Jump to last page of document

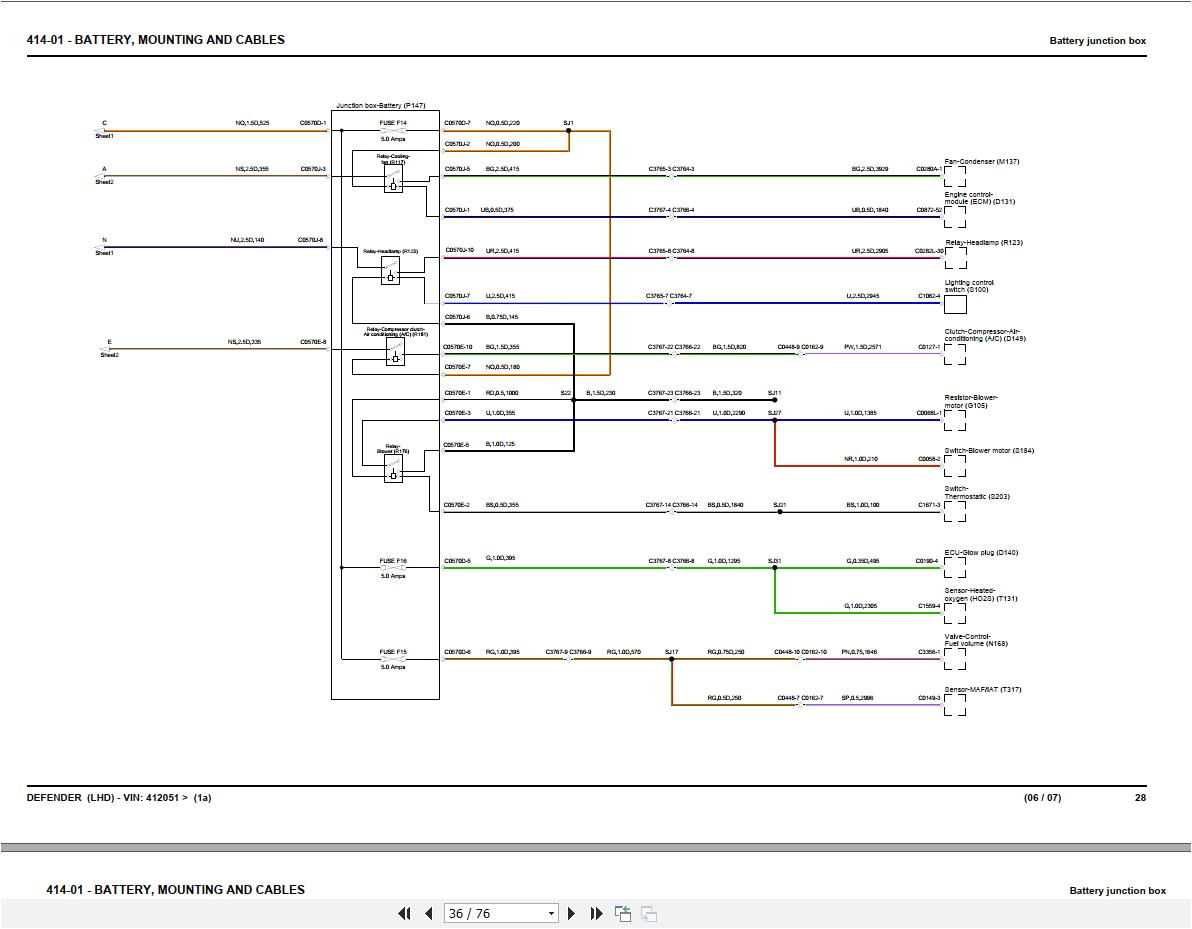click(x=596, y=913)
